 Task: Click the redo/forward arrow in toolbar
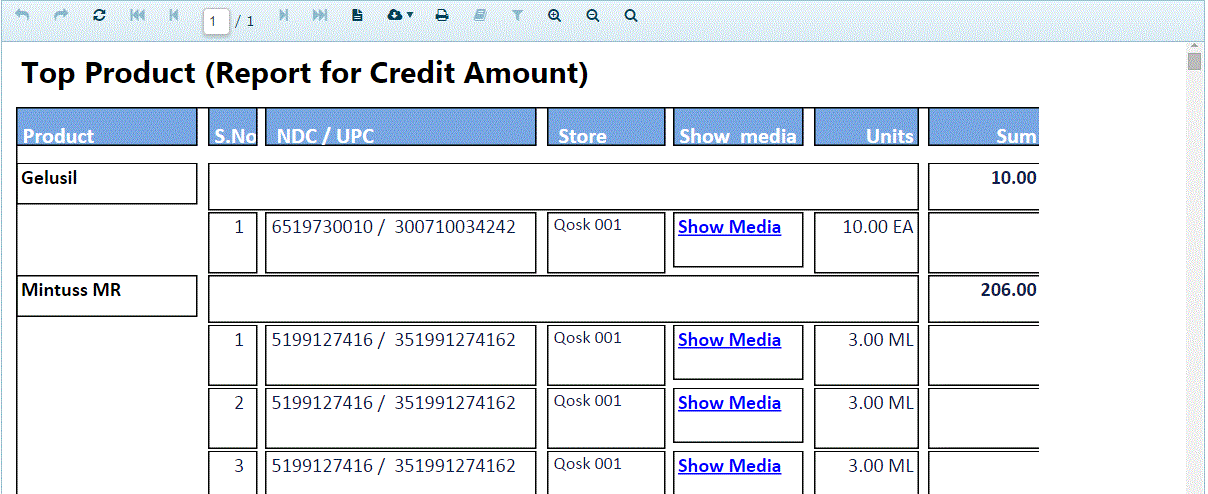[x=61, y=15]
